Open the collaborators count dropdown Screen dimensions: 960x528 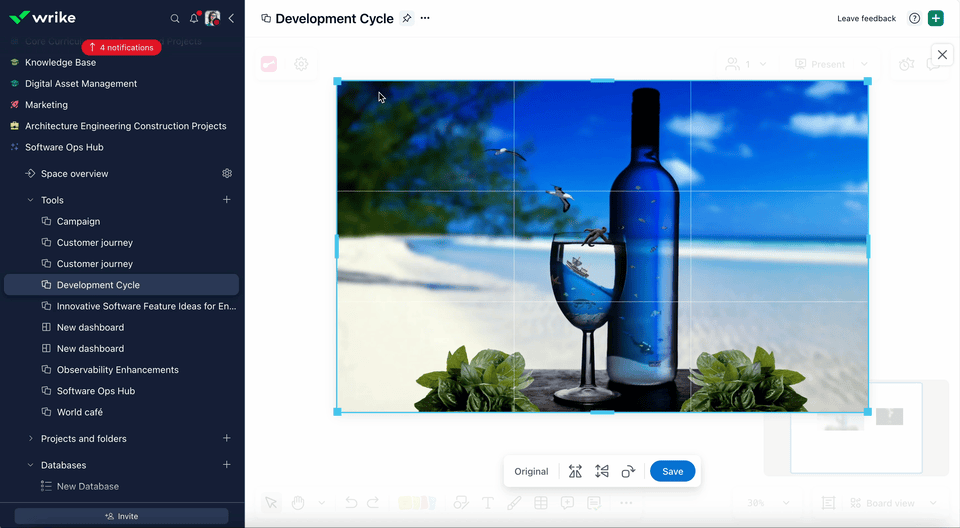point(746,64)
